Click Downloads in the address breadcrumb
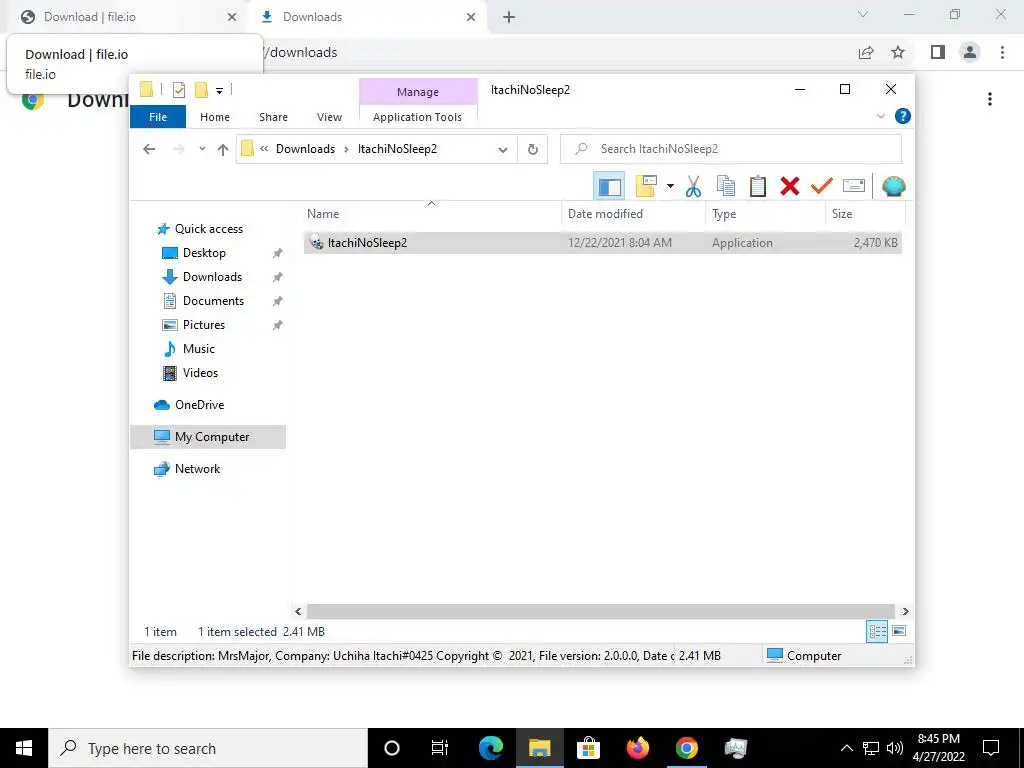Viewport: 1024px width, 768px height. (305, 149)
